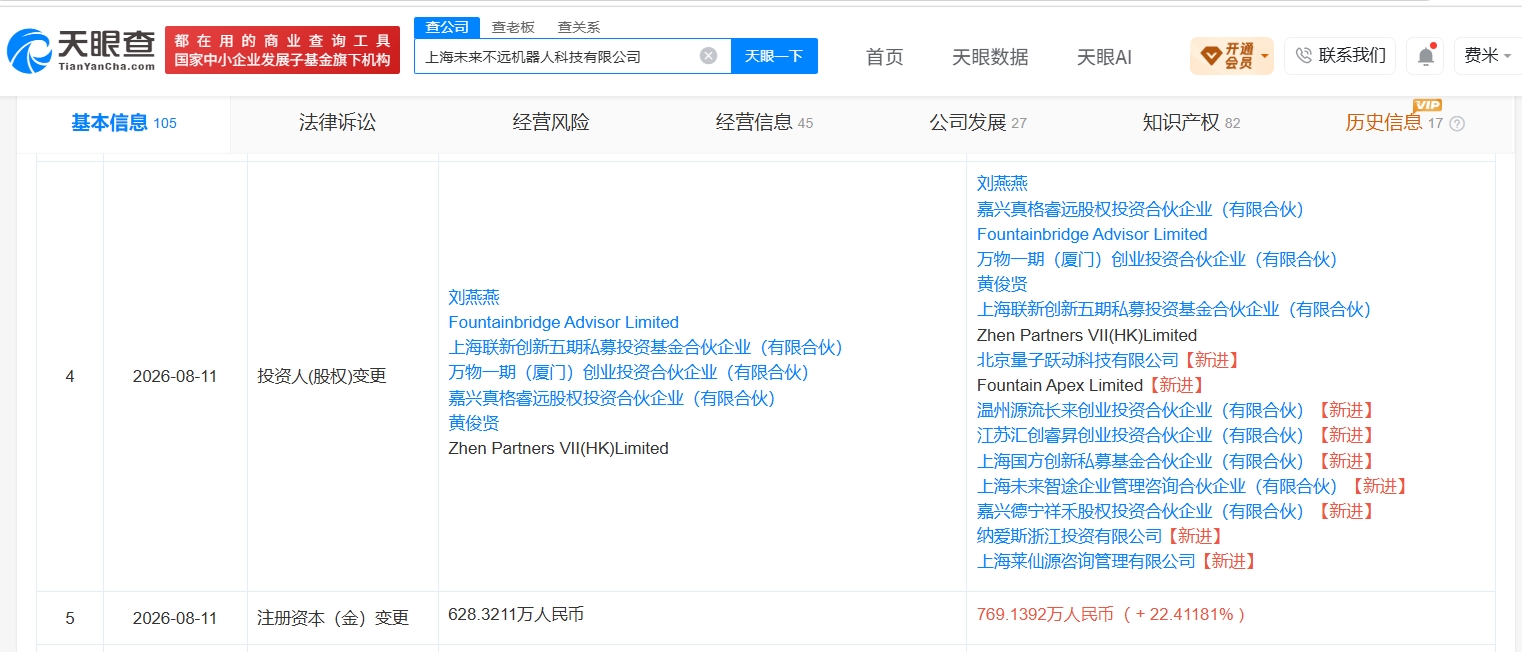Open Fountainbridge Advisor Limited in after-change column
This screenshot has width=1522, height=652.
pos(1092,234)
